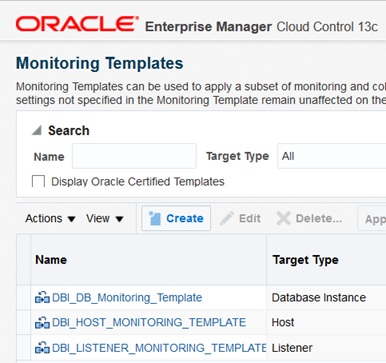Viewport: 386px width, 363px height.
Task: Click Enterprise Manager Cloud Control 13c title
Action: (x=261, y=27)
